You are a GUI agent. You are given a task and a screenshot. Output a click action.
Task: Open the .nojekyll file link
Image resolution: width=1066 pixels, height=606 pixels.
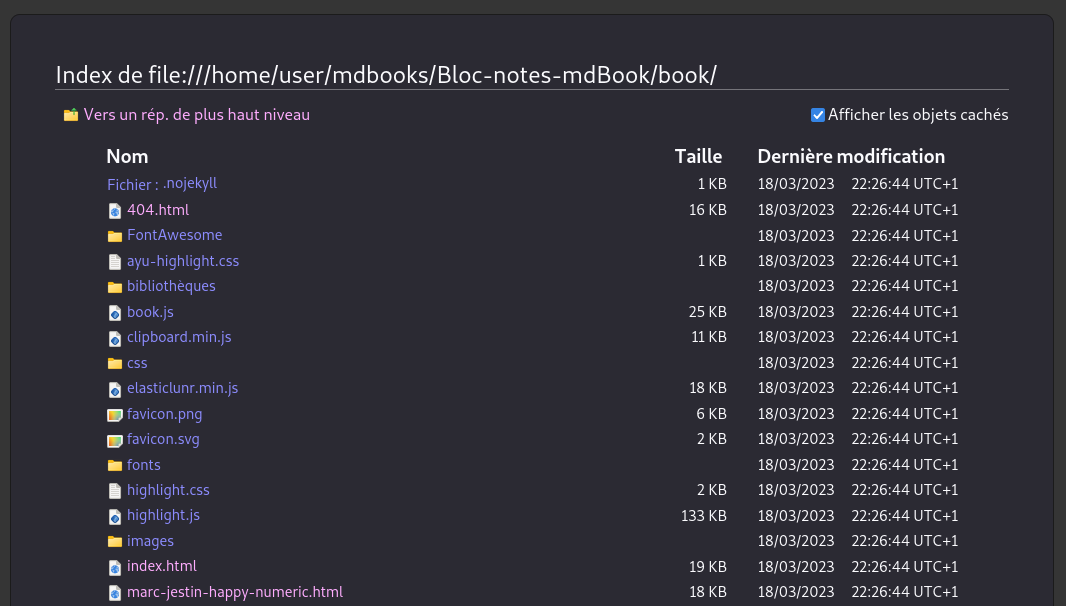[190, 183]
